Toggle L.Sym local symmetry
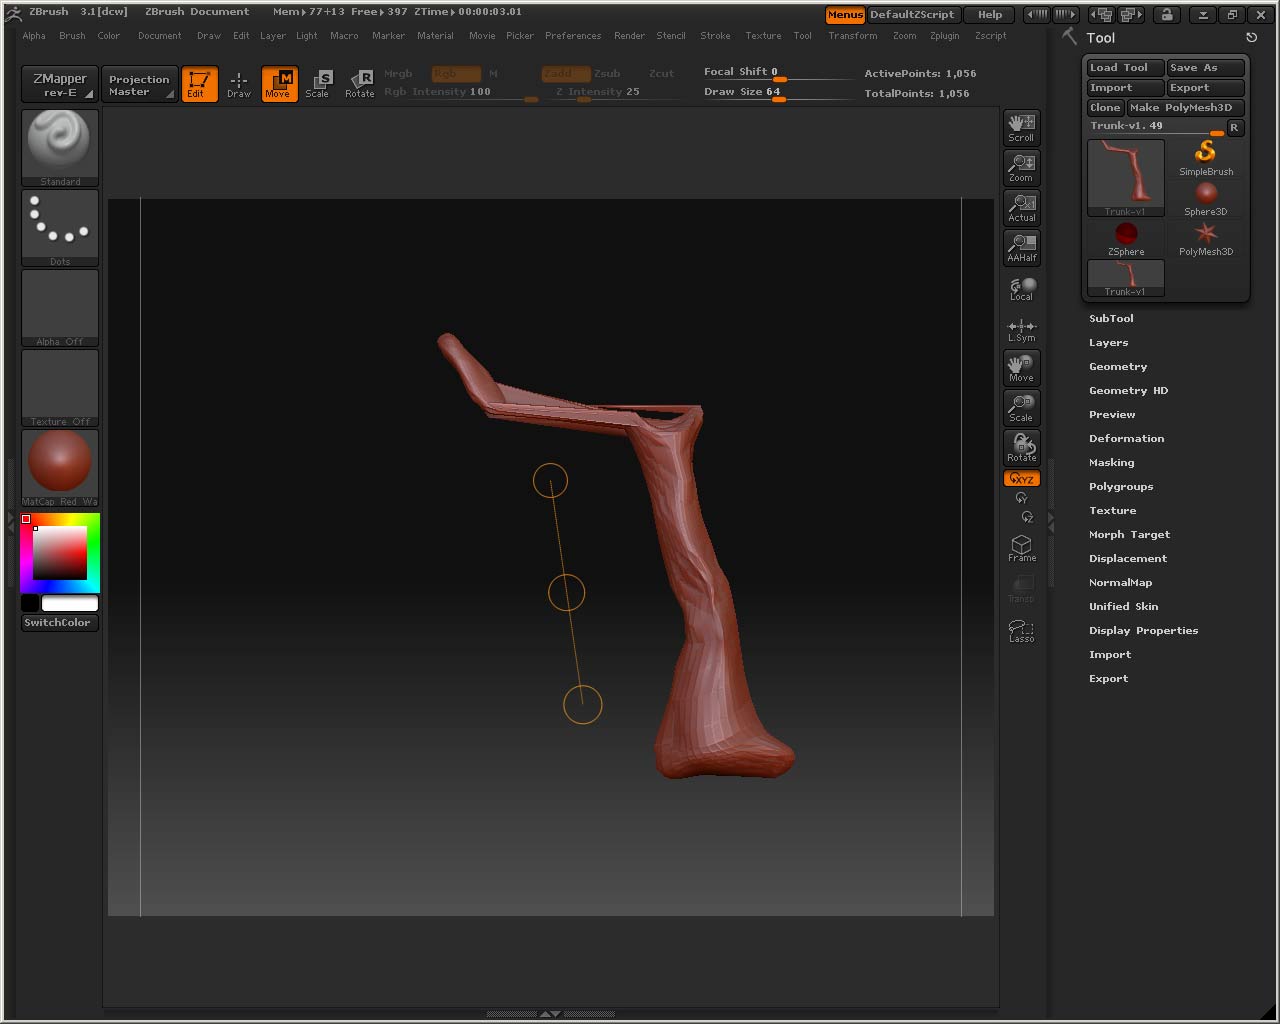 pos(1021,329)
